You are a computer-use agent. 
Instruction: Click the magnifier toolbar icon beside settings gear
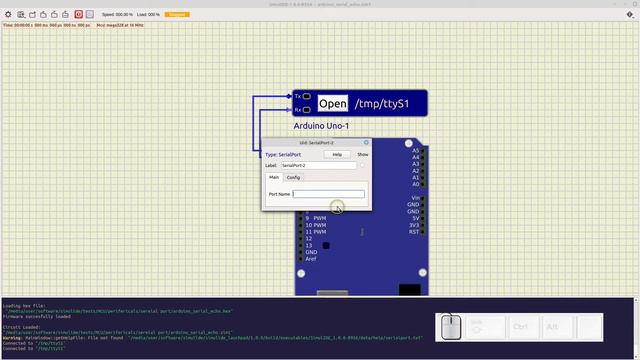click(21, 14)
